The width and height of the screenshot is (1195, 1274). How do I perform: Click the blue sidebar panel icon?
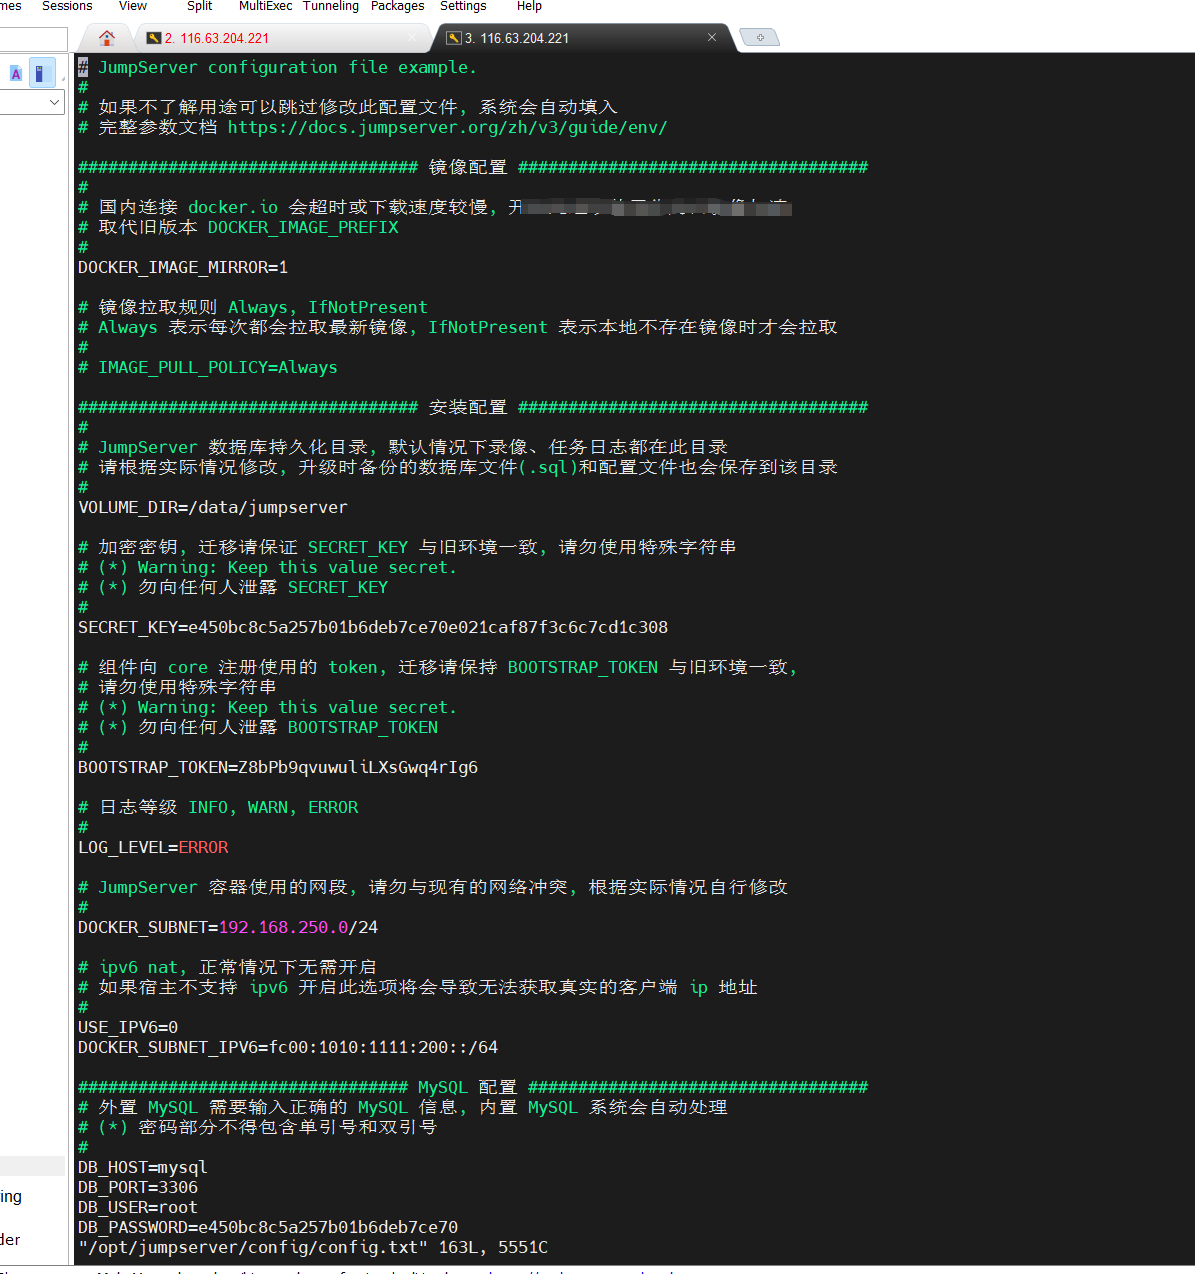pyautogui.click(x=40, y=73)
